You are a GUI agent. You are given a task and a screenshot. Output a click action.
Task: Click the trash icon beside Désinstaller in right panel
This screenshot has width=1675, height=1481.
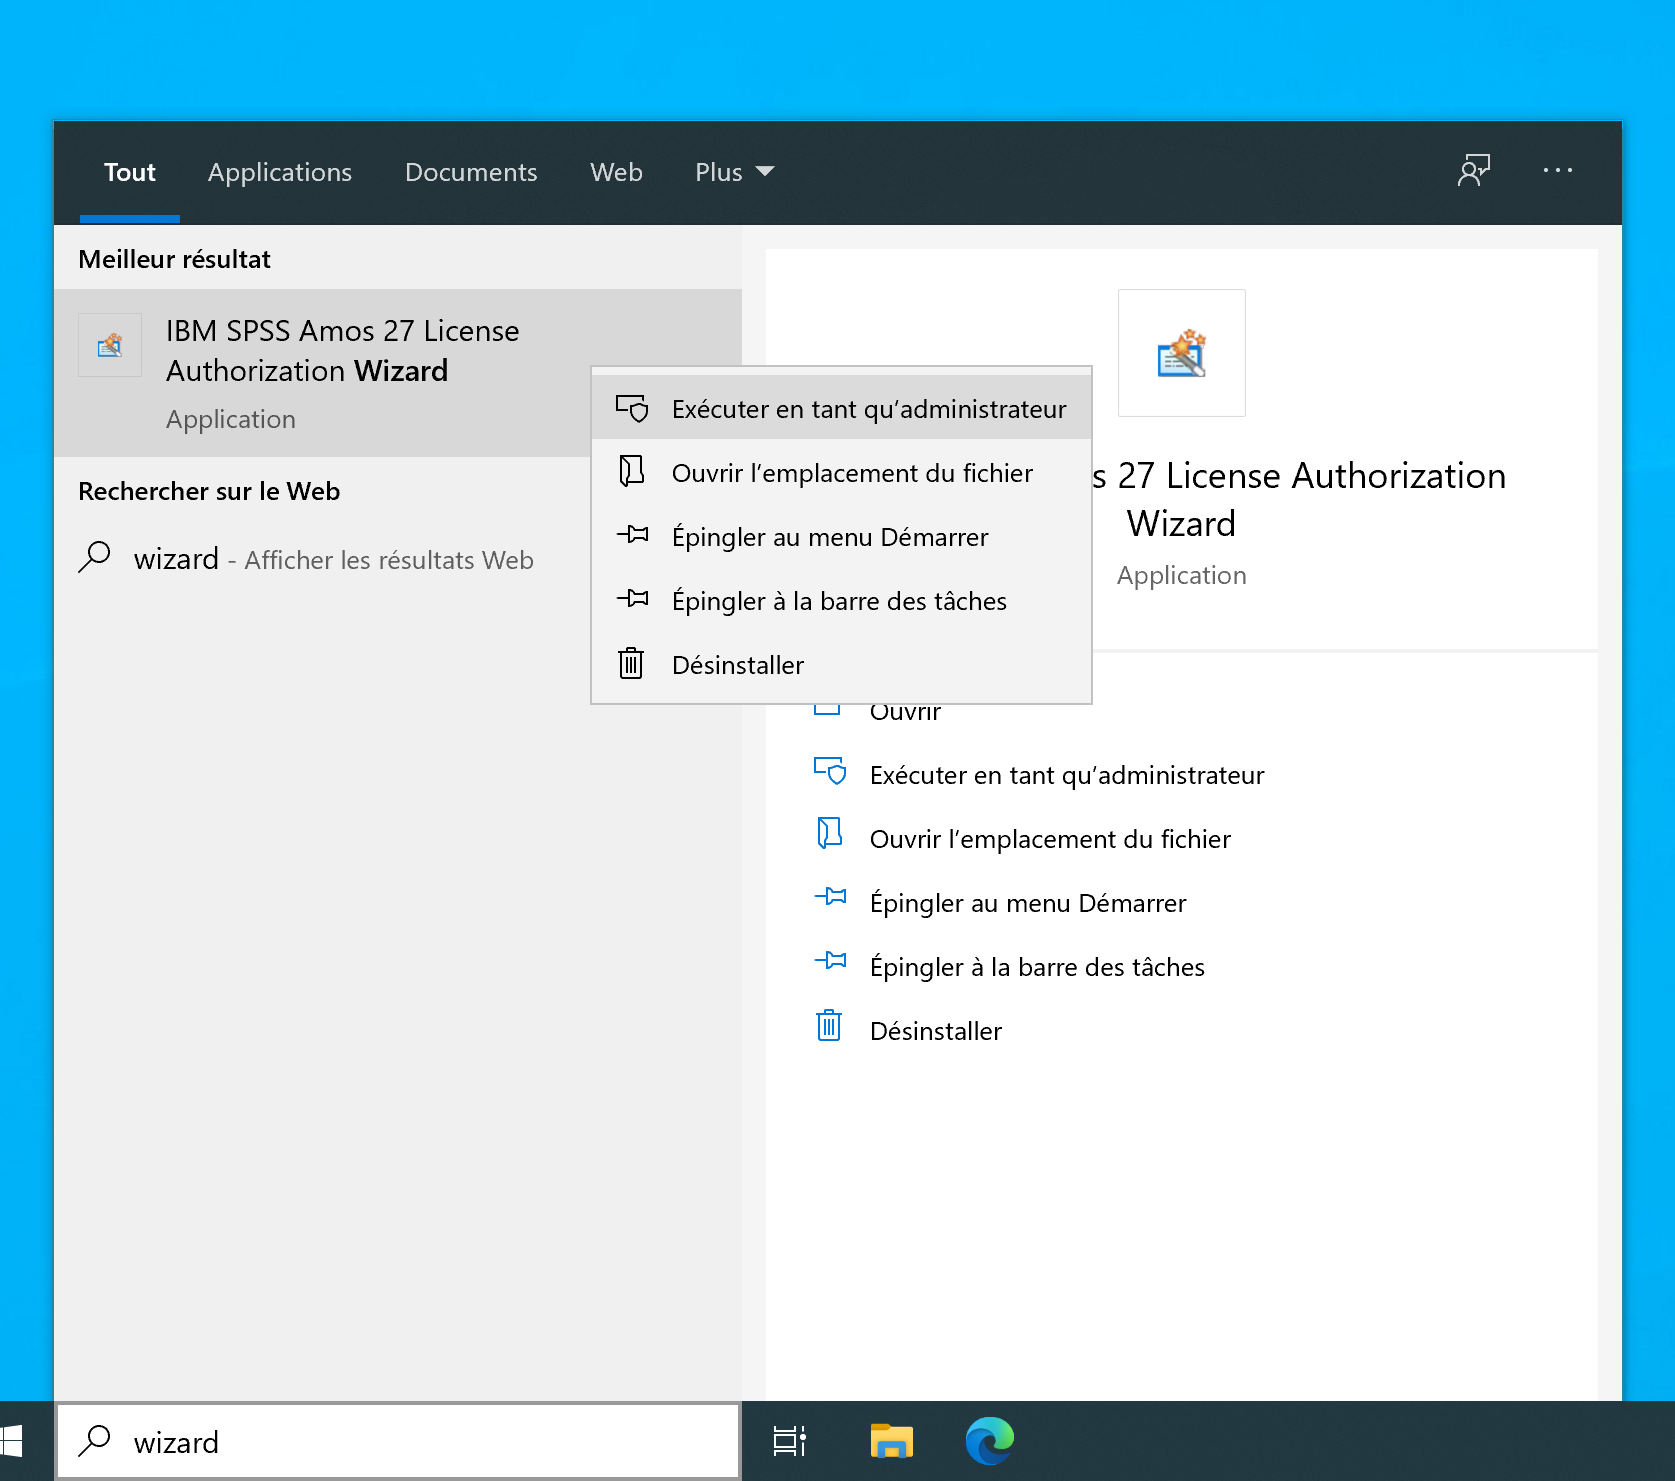point(829,1027)
